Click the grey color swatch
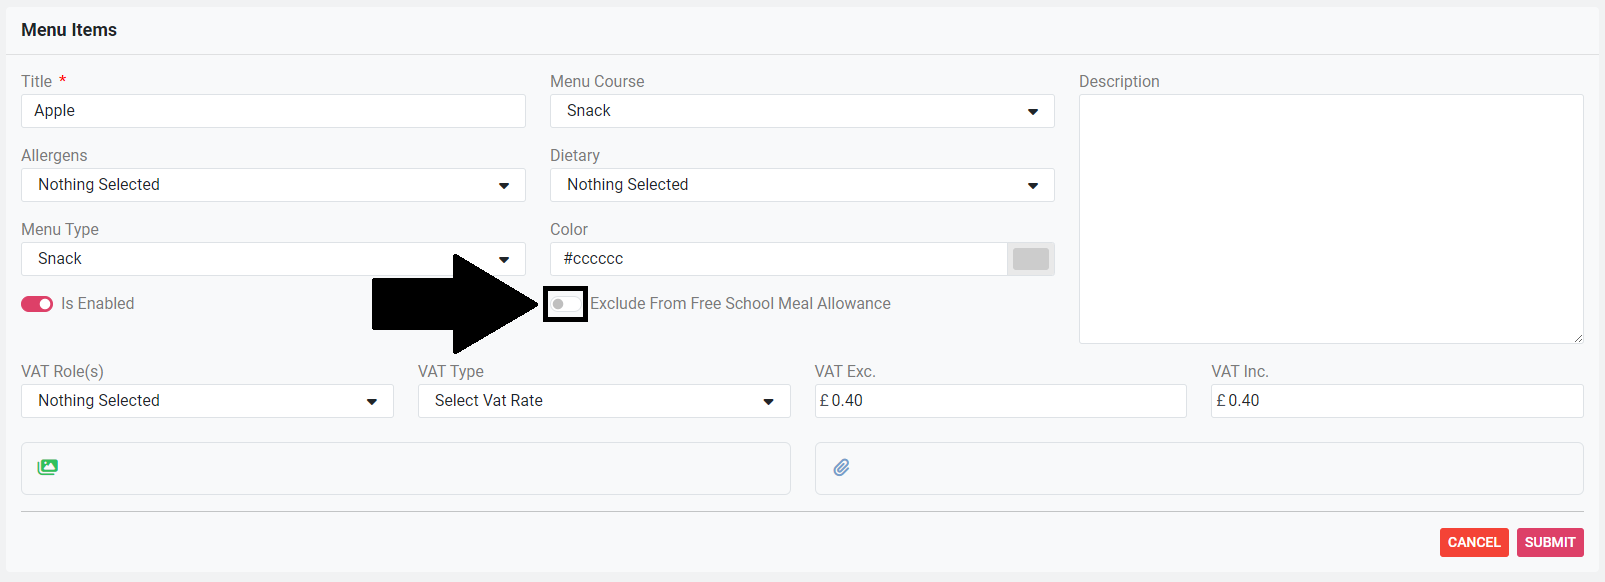Viewport: 1605px width, 582px height. 1031,259
